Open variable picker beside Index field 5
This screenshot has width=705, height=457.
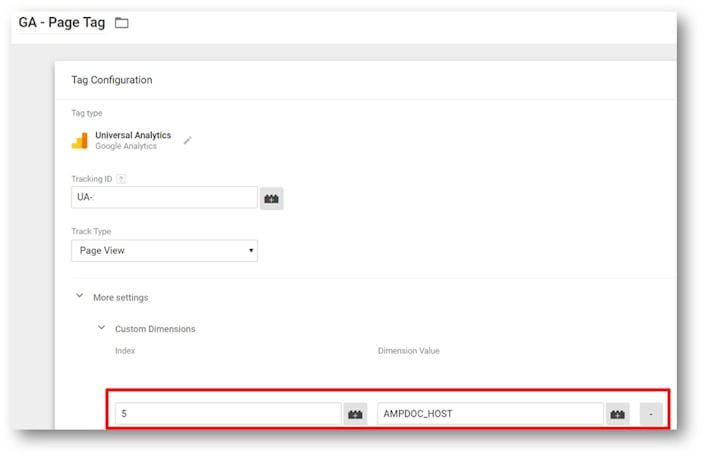click(355, 414)
